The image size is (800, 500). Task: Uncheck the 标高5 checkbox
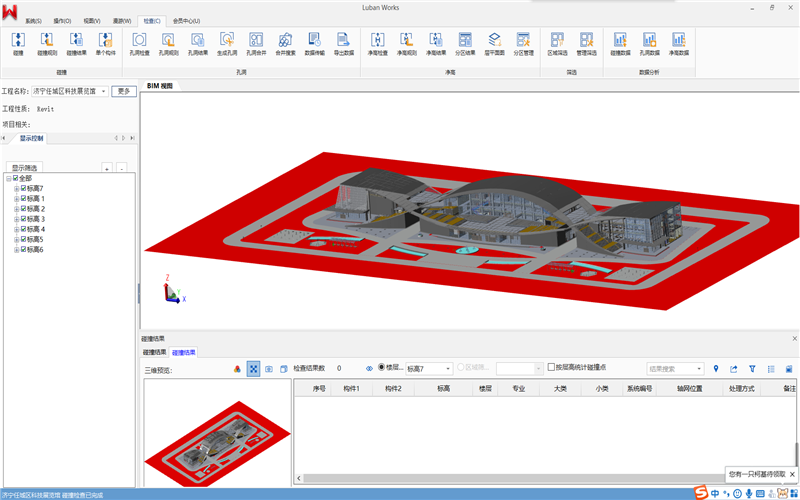coord(23,239)
